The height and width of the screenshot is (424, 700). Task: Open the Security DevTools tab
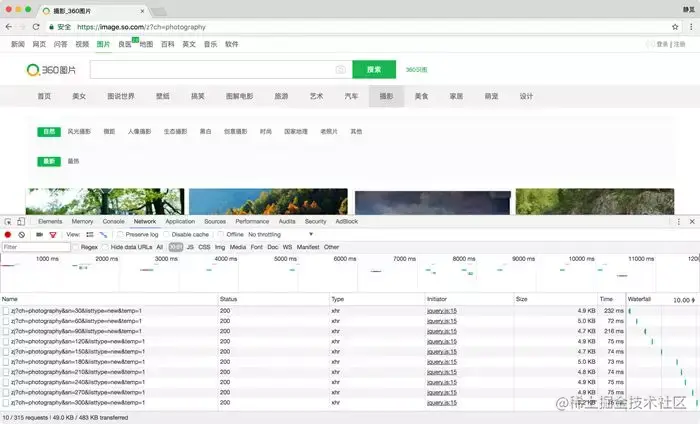coord(315,221)
